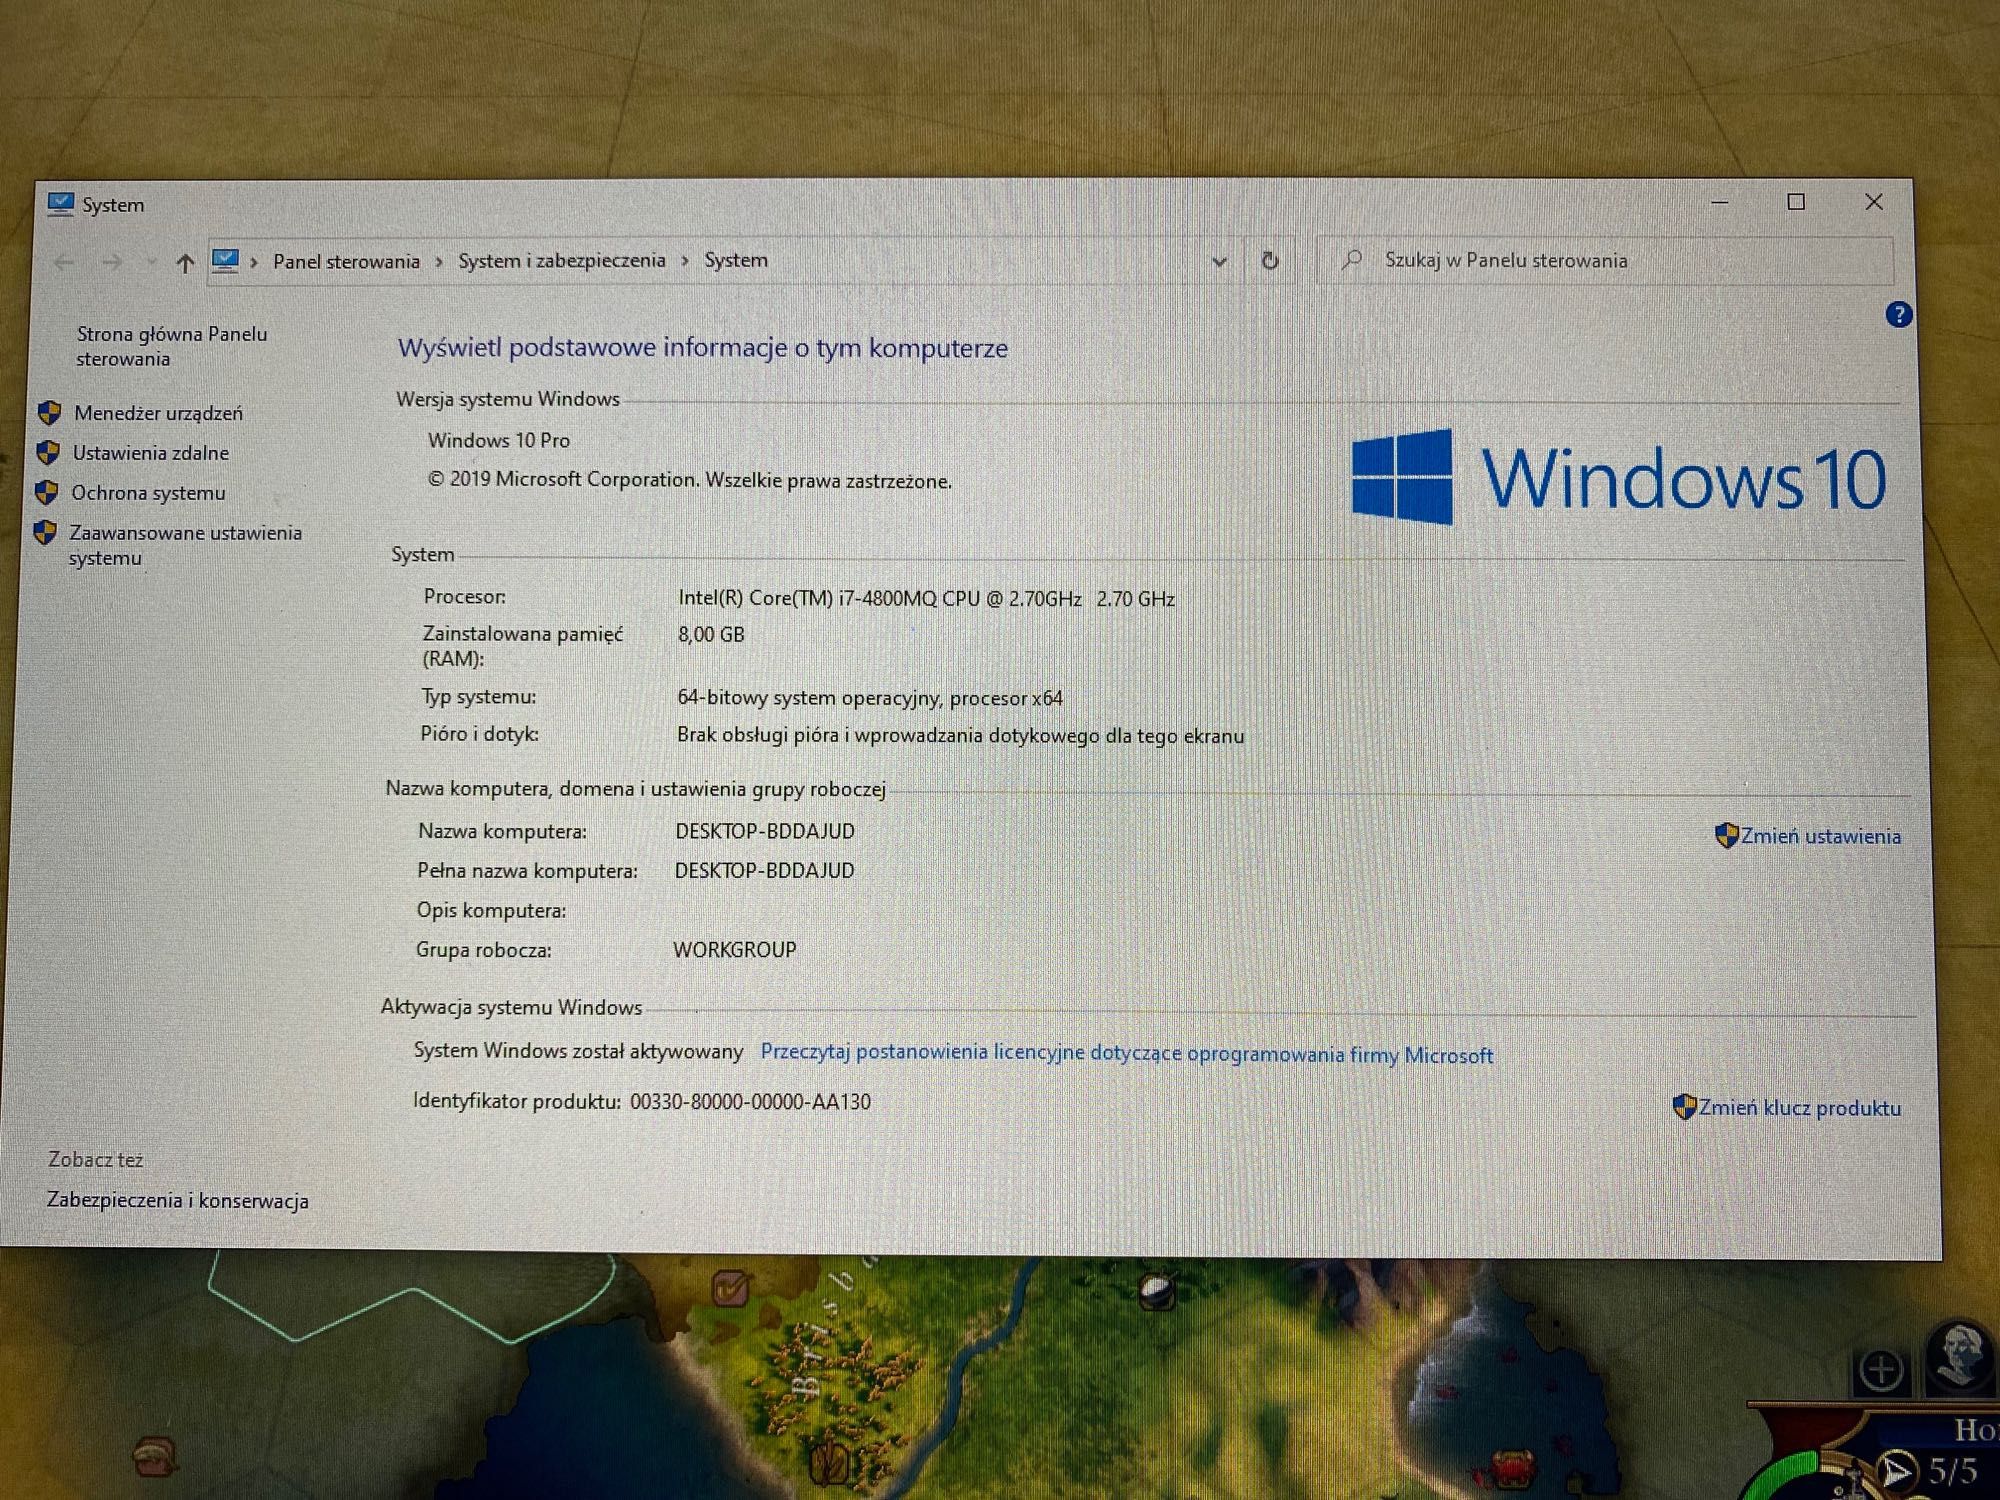The height and width of the screenshot is (1500, 2000).
Task: Click the search magnifier icon
Action: point(1352,260)
